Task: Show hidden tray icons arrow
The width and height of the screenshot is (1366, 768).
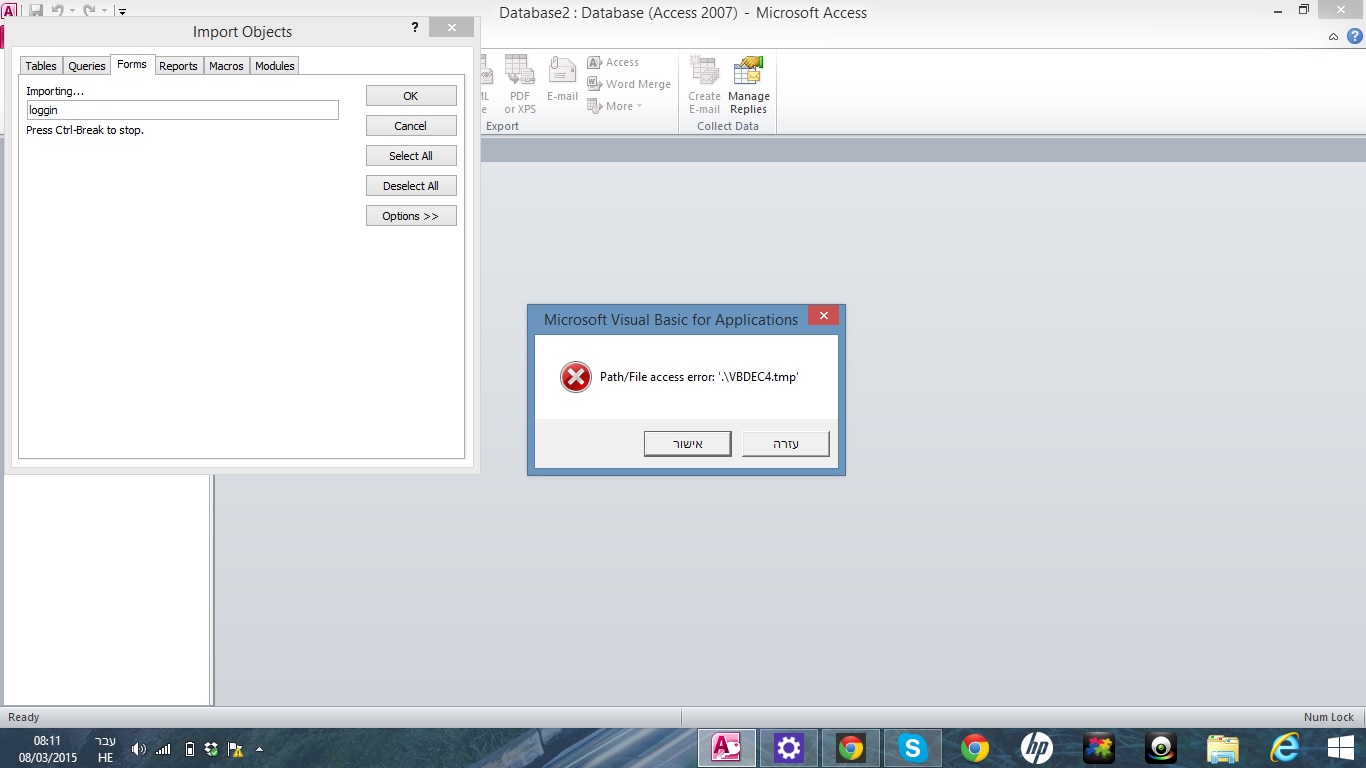Action: point(260,749)
